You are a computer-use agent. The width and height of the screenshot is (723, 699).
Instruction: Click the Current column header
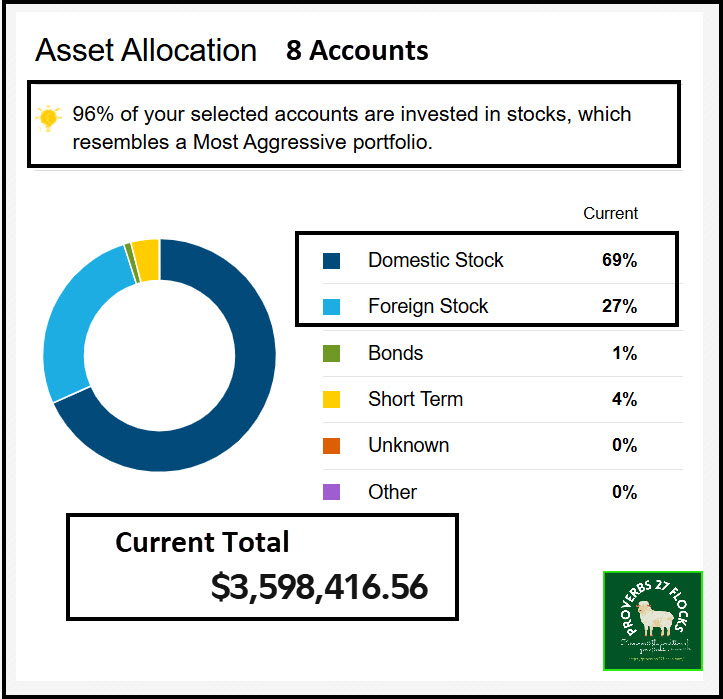click(x=610, y=213)
